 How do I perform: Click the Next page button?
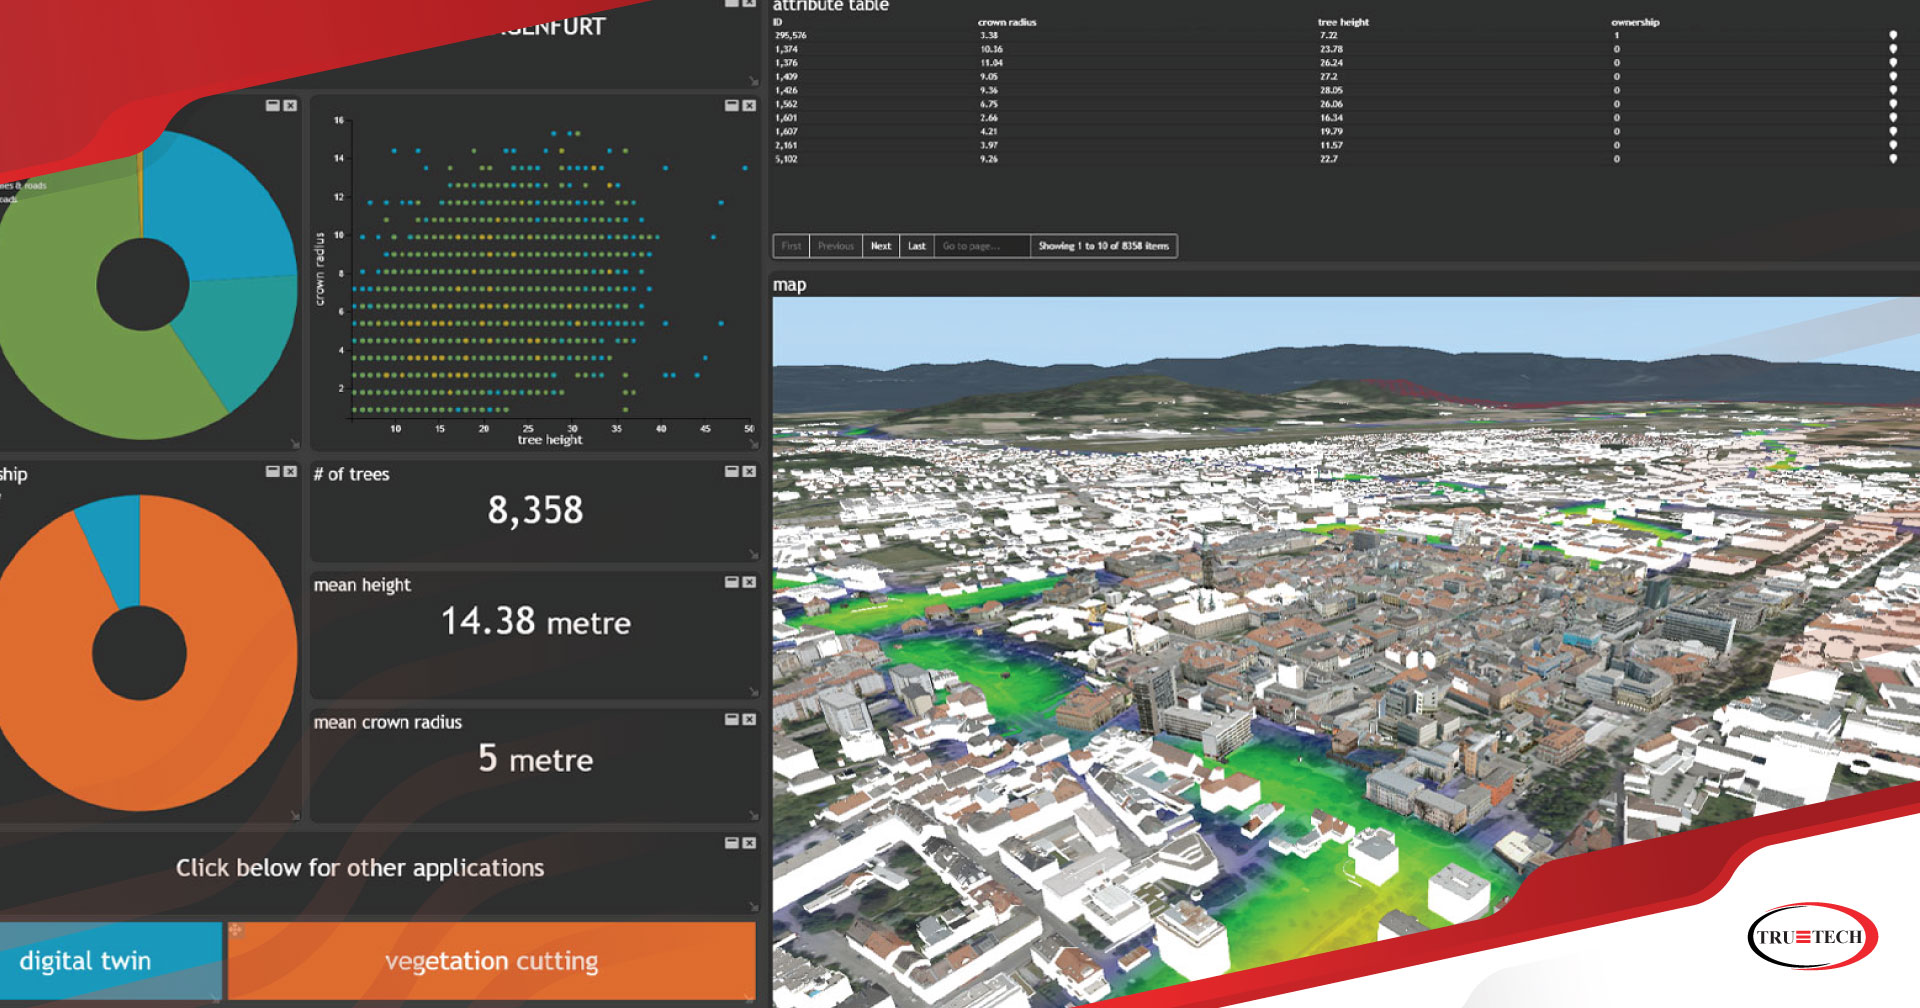point(881,246)
